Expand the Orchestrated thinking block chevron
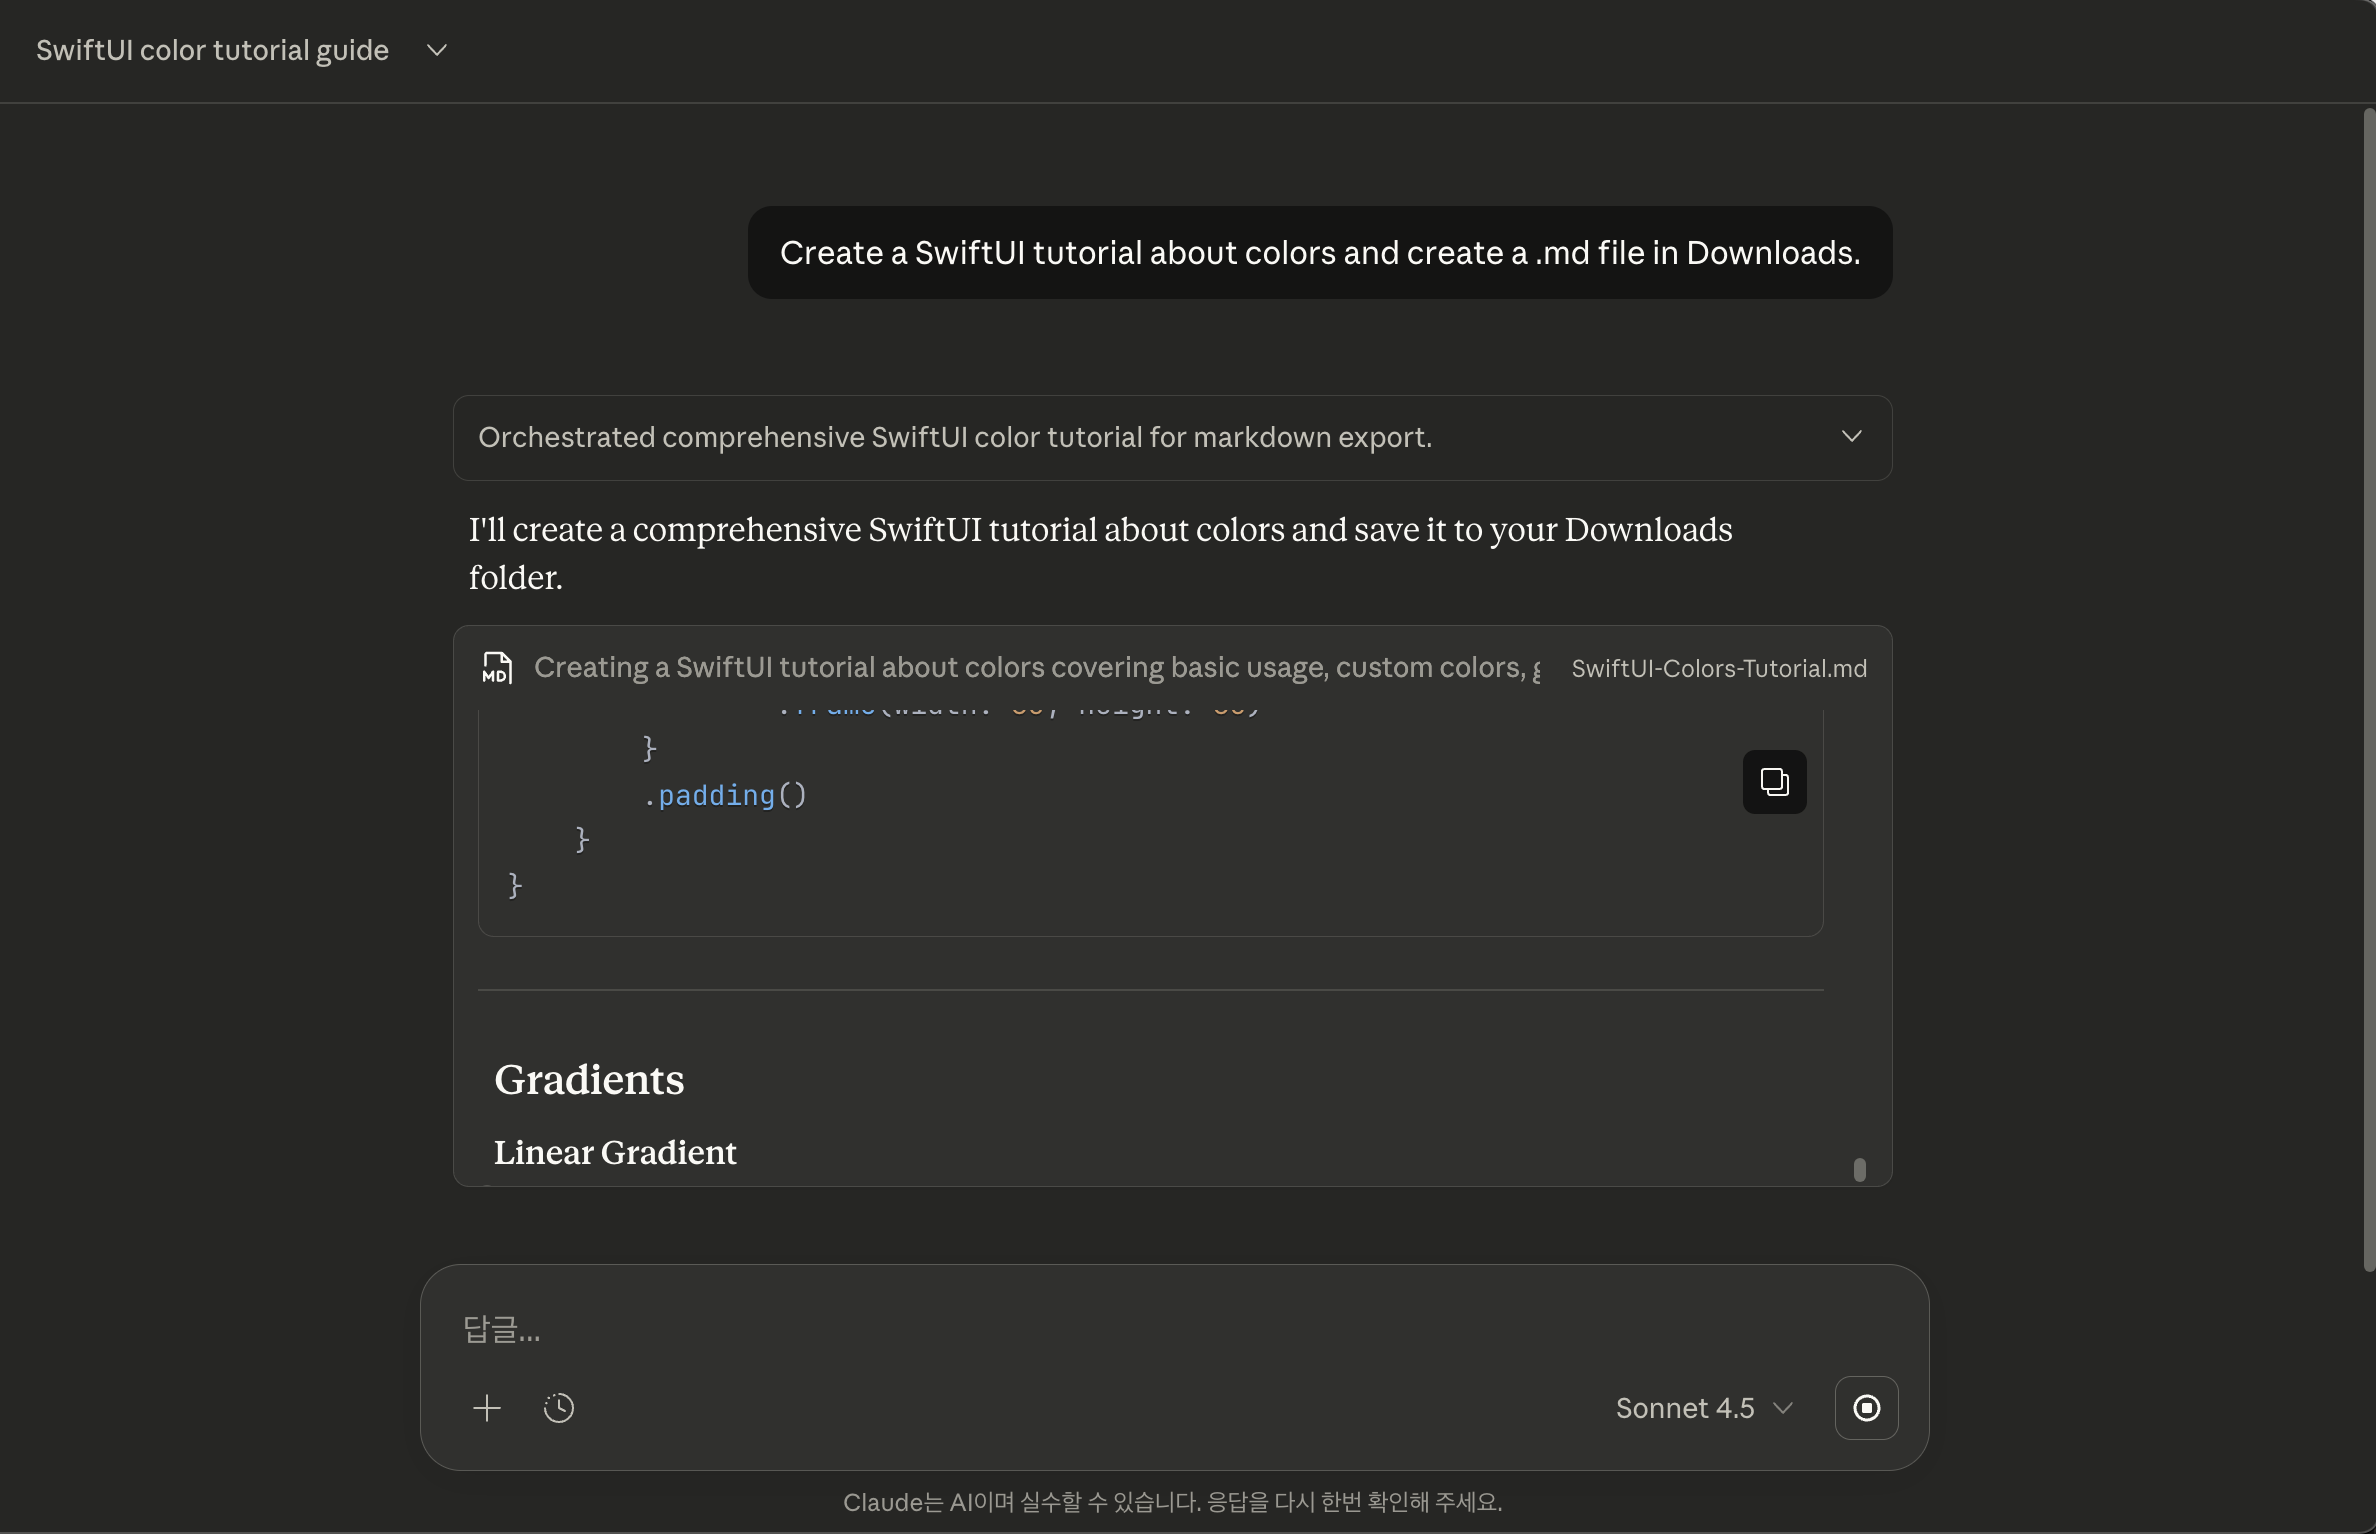This screenshot has width=2376, height=1534. tap(1851, 437)
